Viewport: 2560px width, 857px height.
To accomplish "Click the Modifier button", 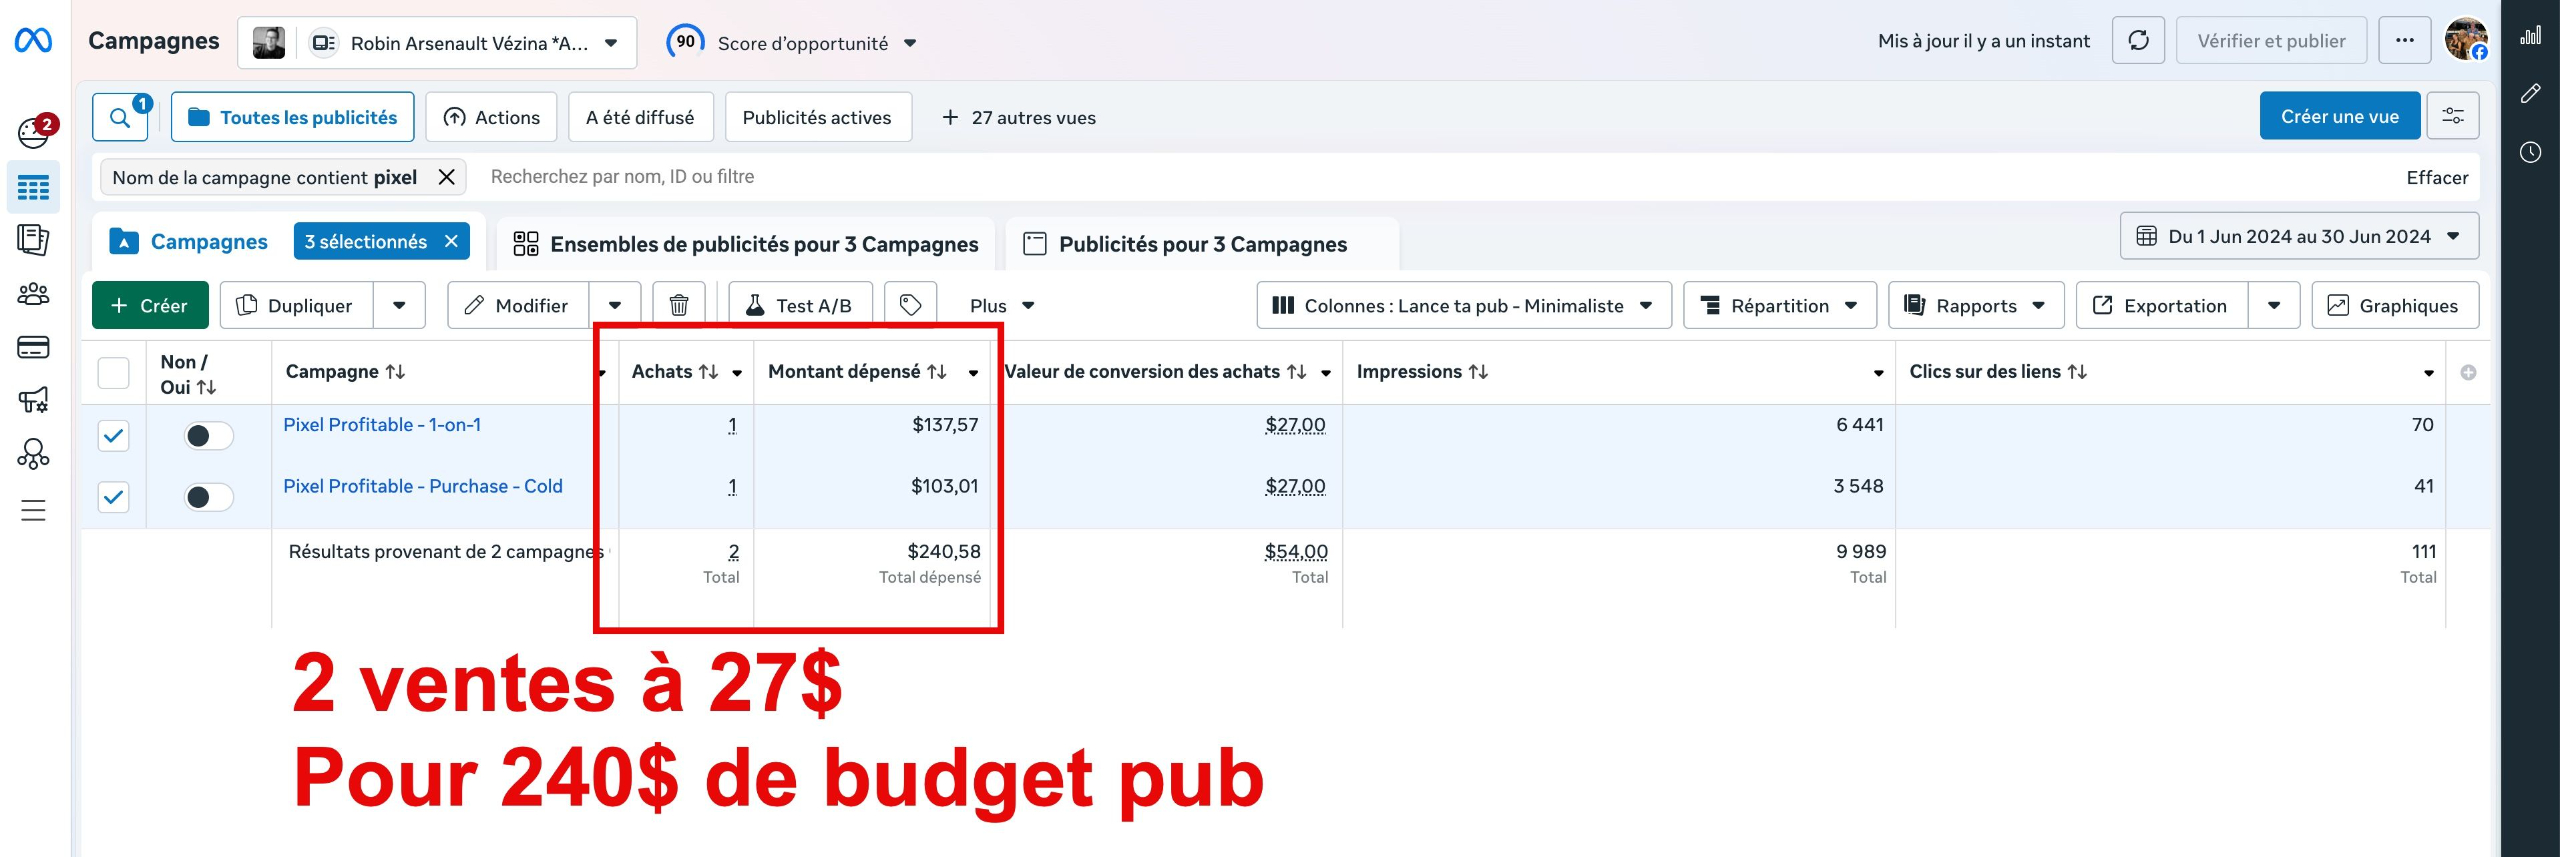I will [x=518, y=305].
